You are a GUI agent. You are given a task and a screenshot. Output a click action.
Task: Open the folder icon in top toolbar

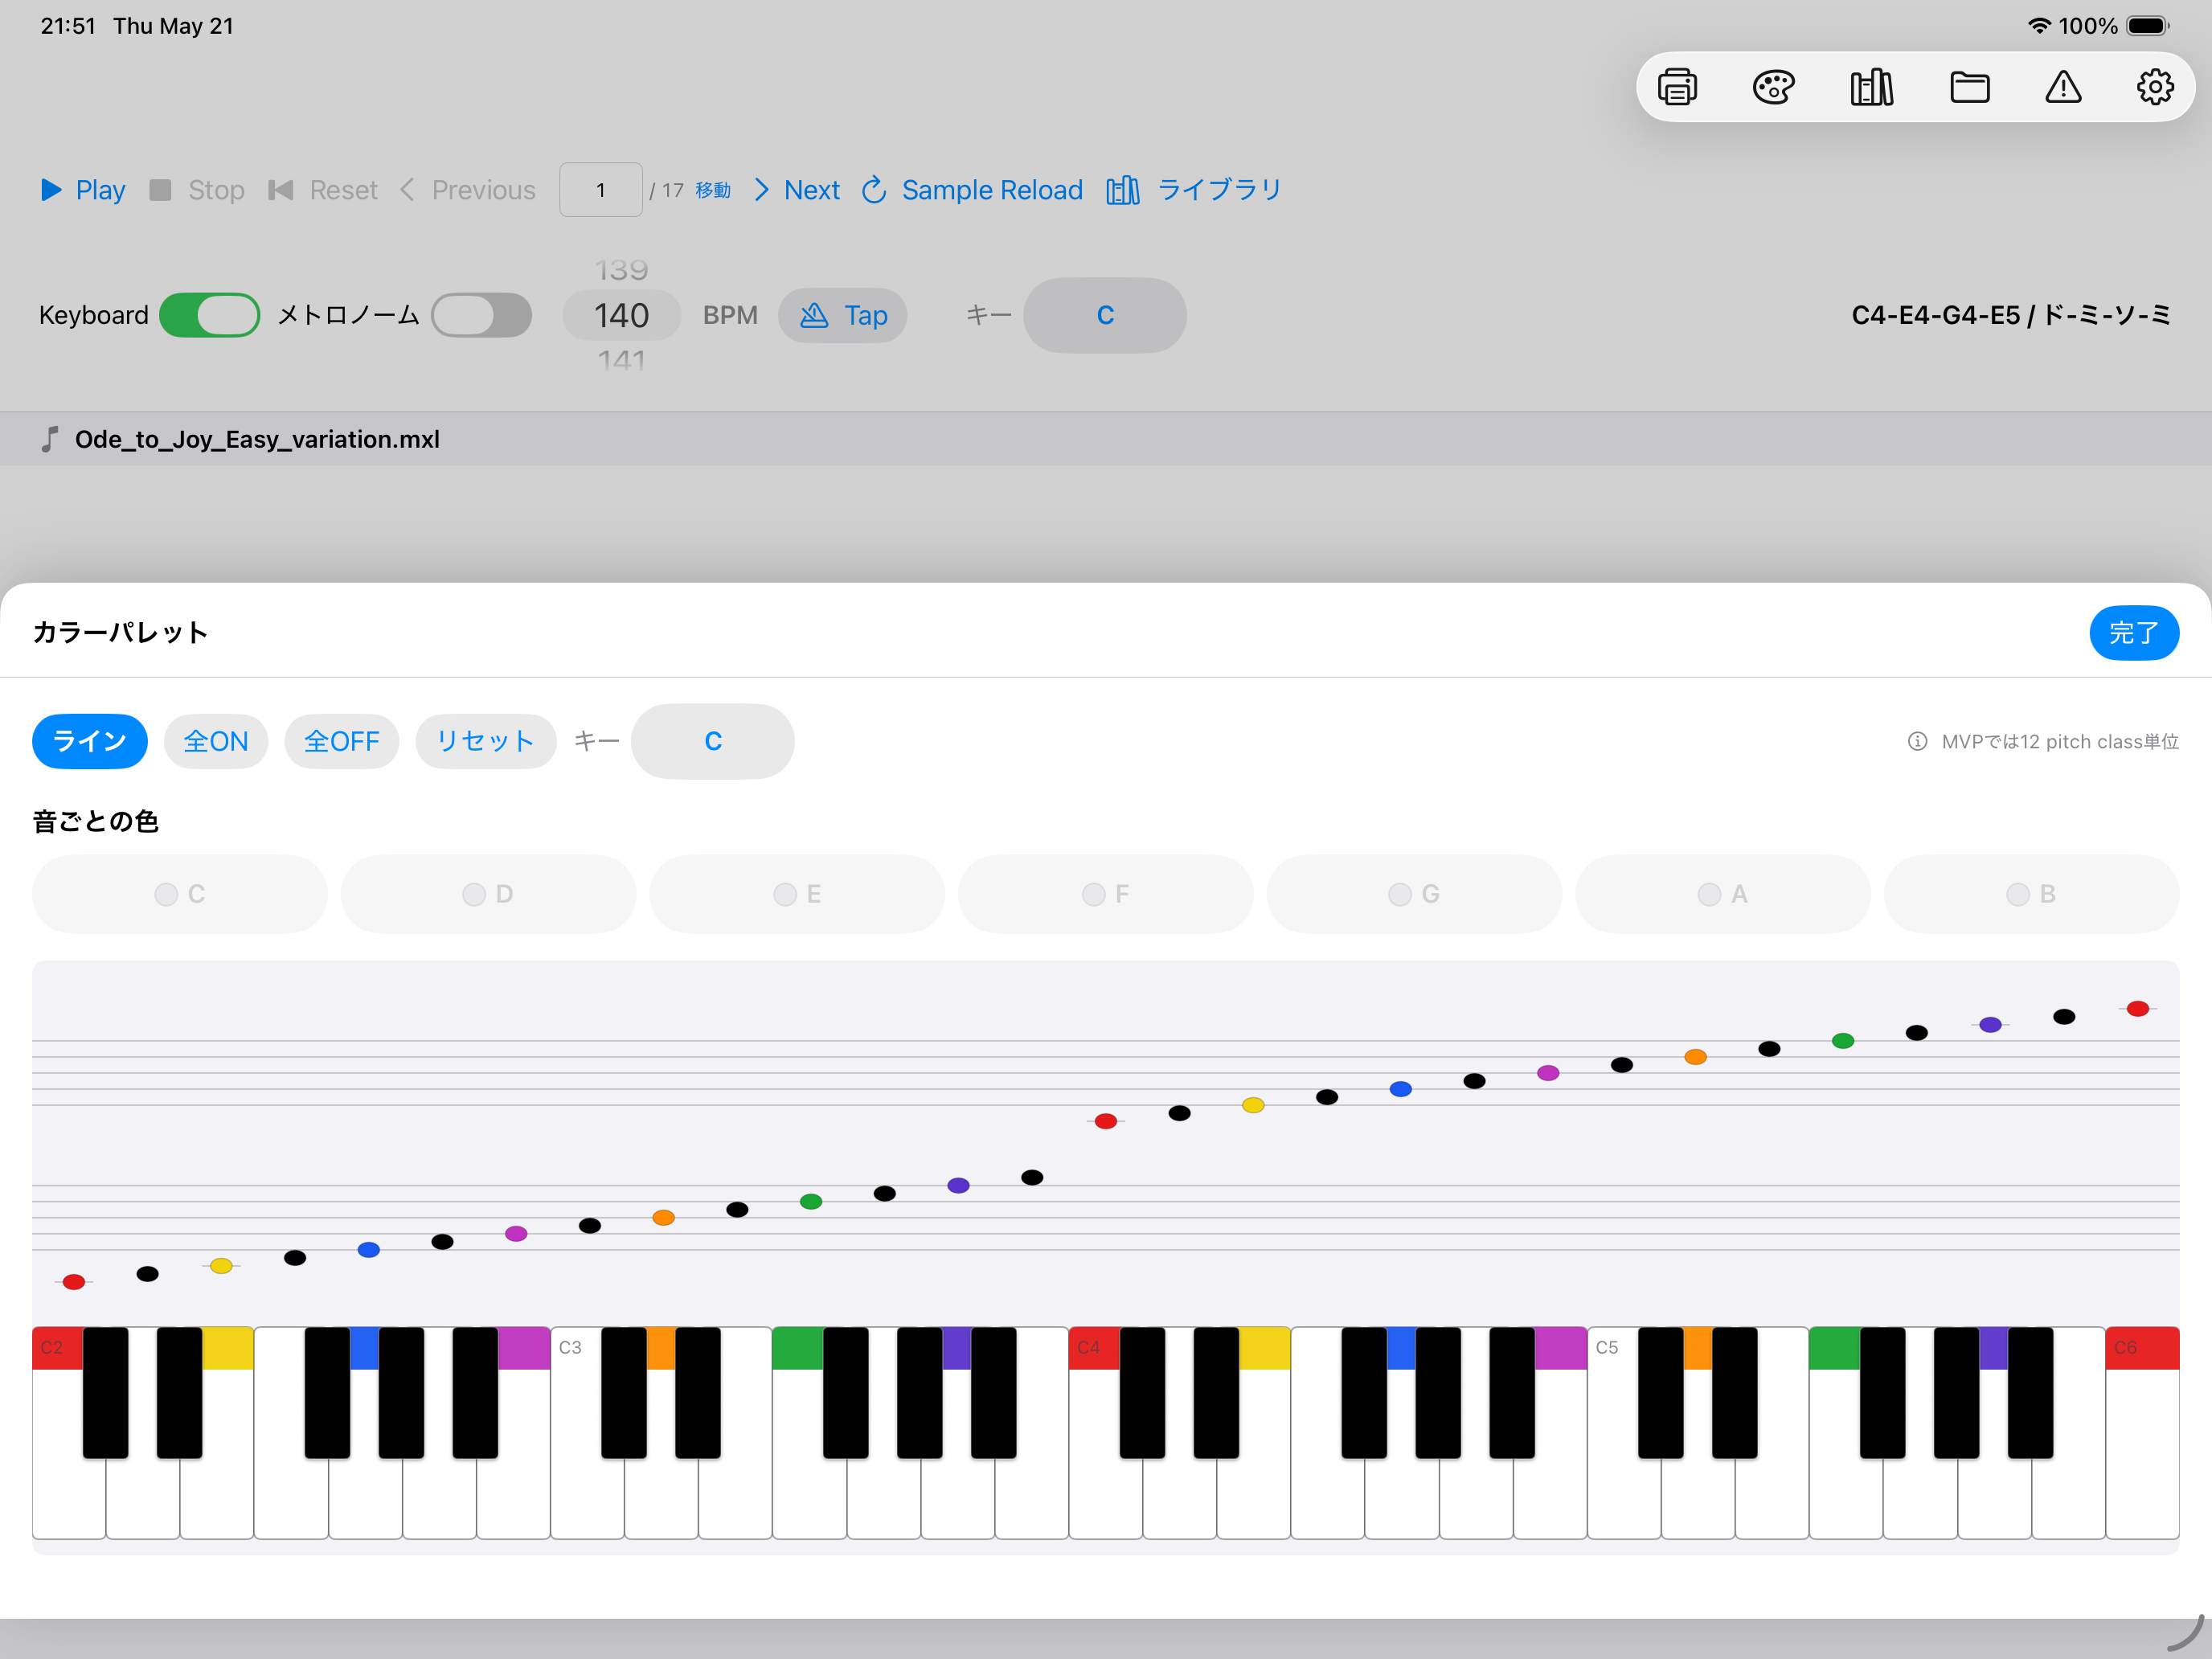point(1969,87)
